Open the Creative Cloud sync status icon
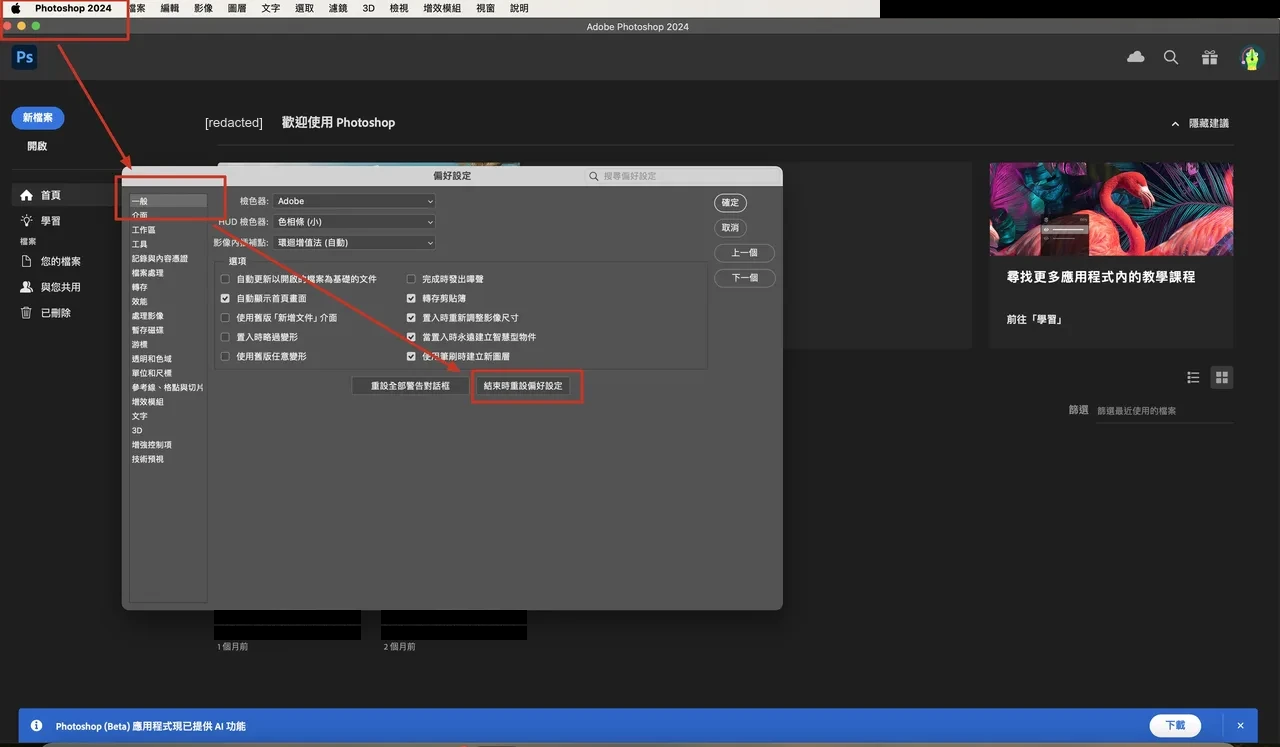 (x=1136, y=58)
